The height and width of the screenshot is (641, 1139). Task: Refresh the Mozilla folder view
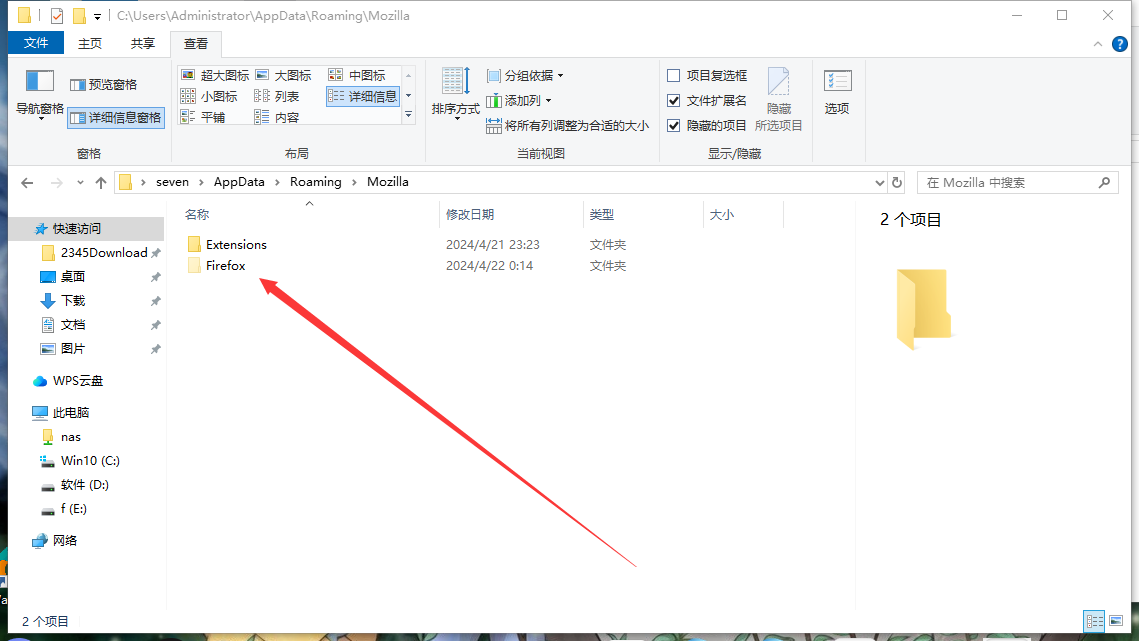897,182
